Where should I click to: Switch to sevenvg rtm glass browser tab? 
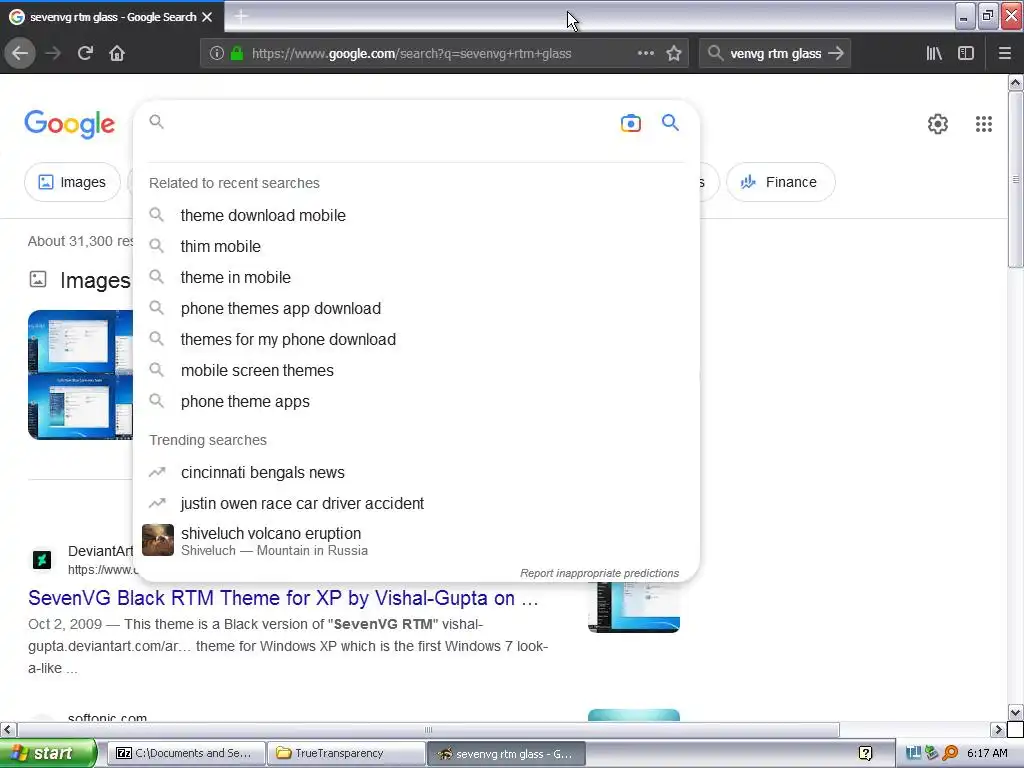coord(112,17)
